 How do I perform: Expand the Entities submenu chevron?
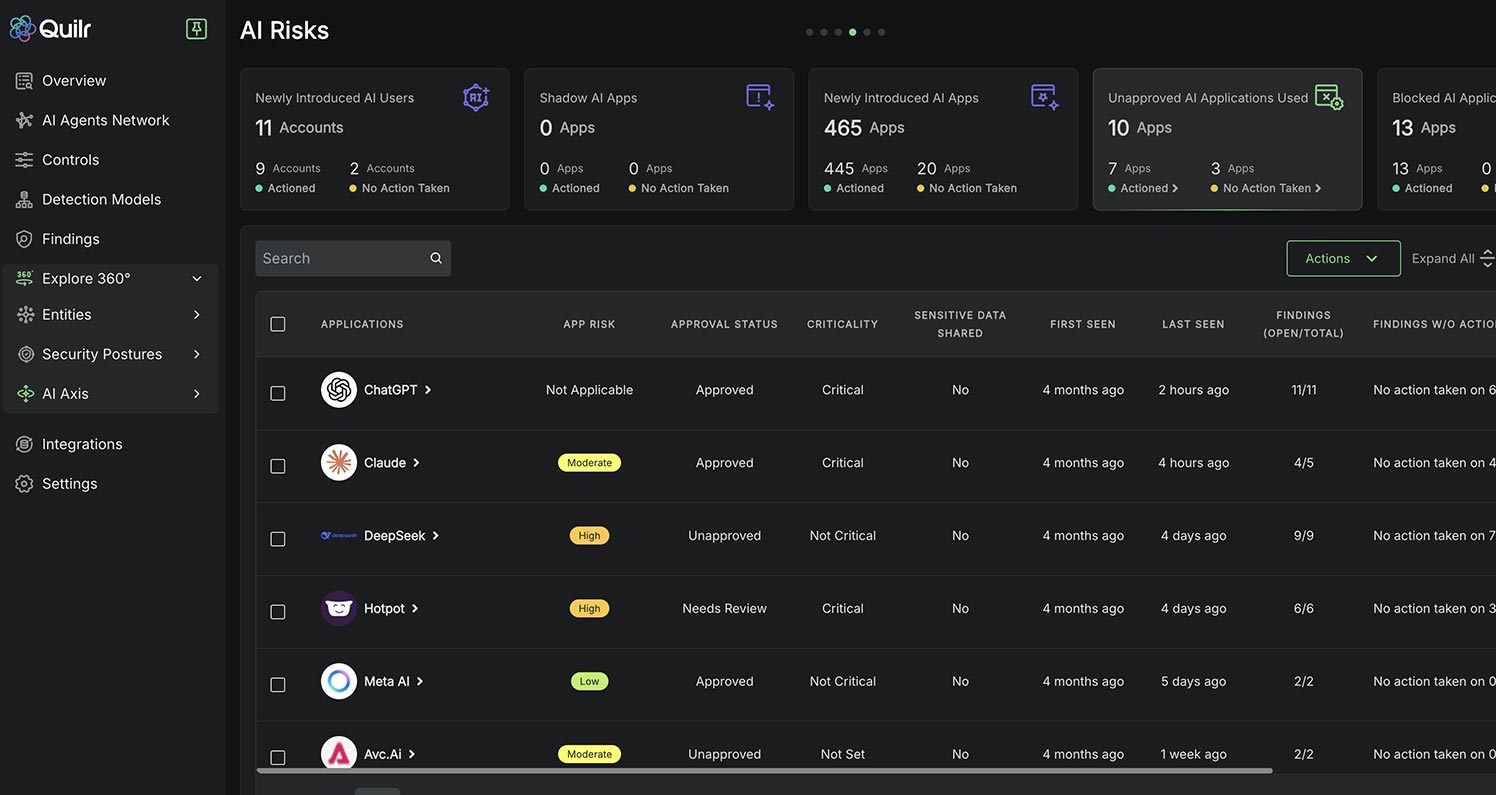[x=197, y=315]
